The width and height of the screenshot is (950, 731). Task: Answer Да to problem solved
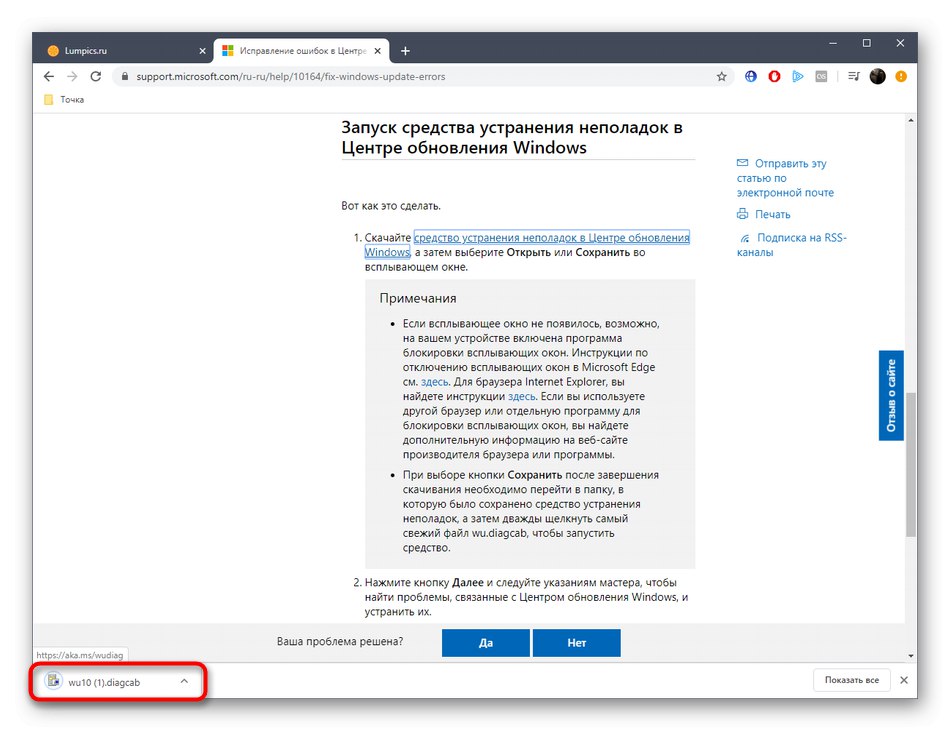click(x=485, y=643)
